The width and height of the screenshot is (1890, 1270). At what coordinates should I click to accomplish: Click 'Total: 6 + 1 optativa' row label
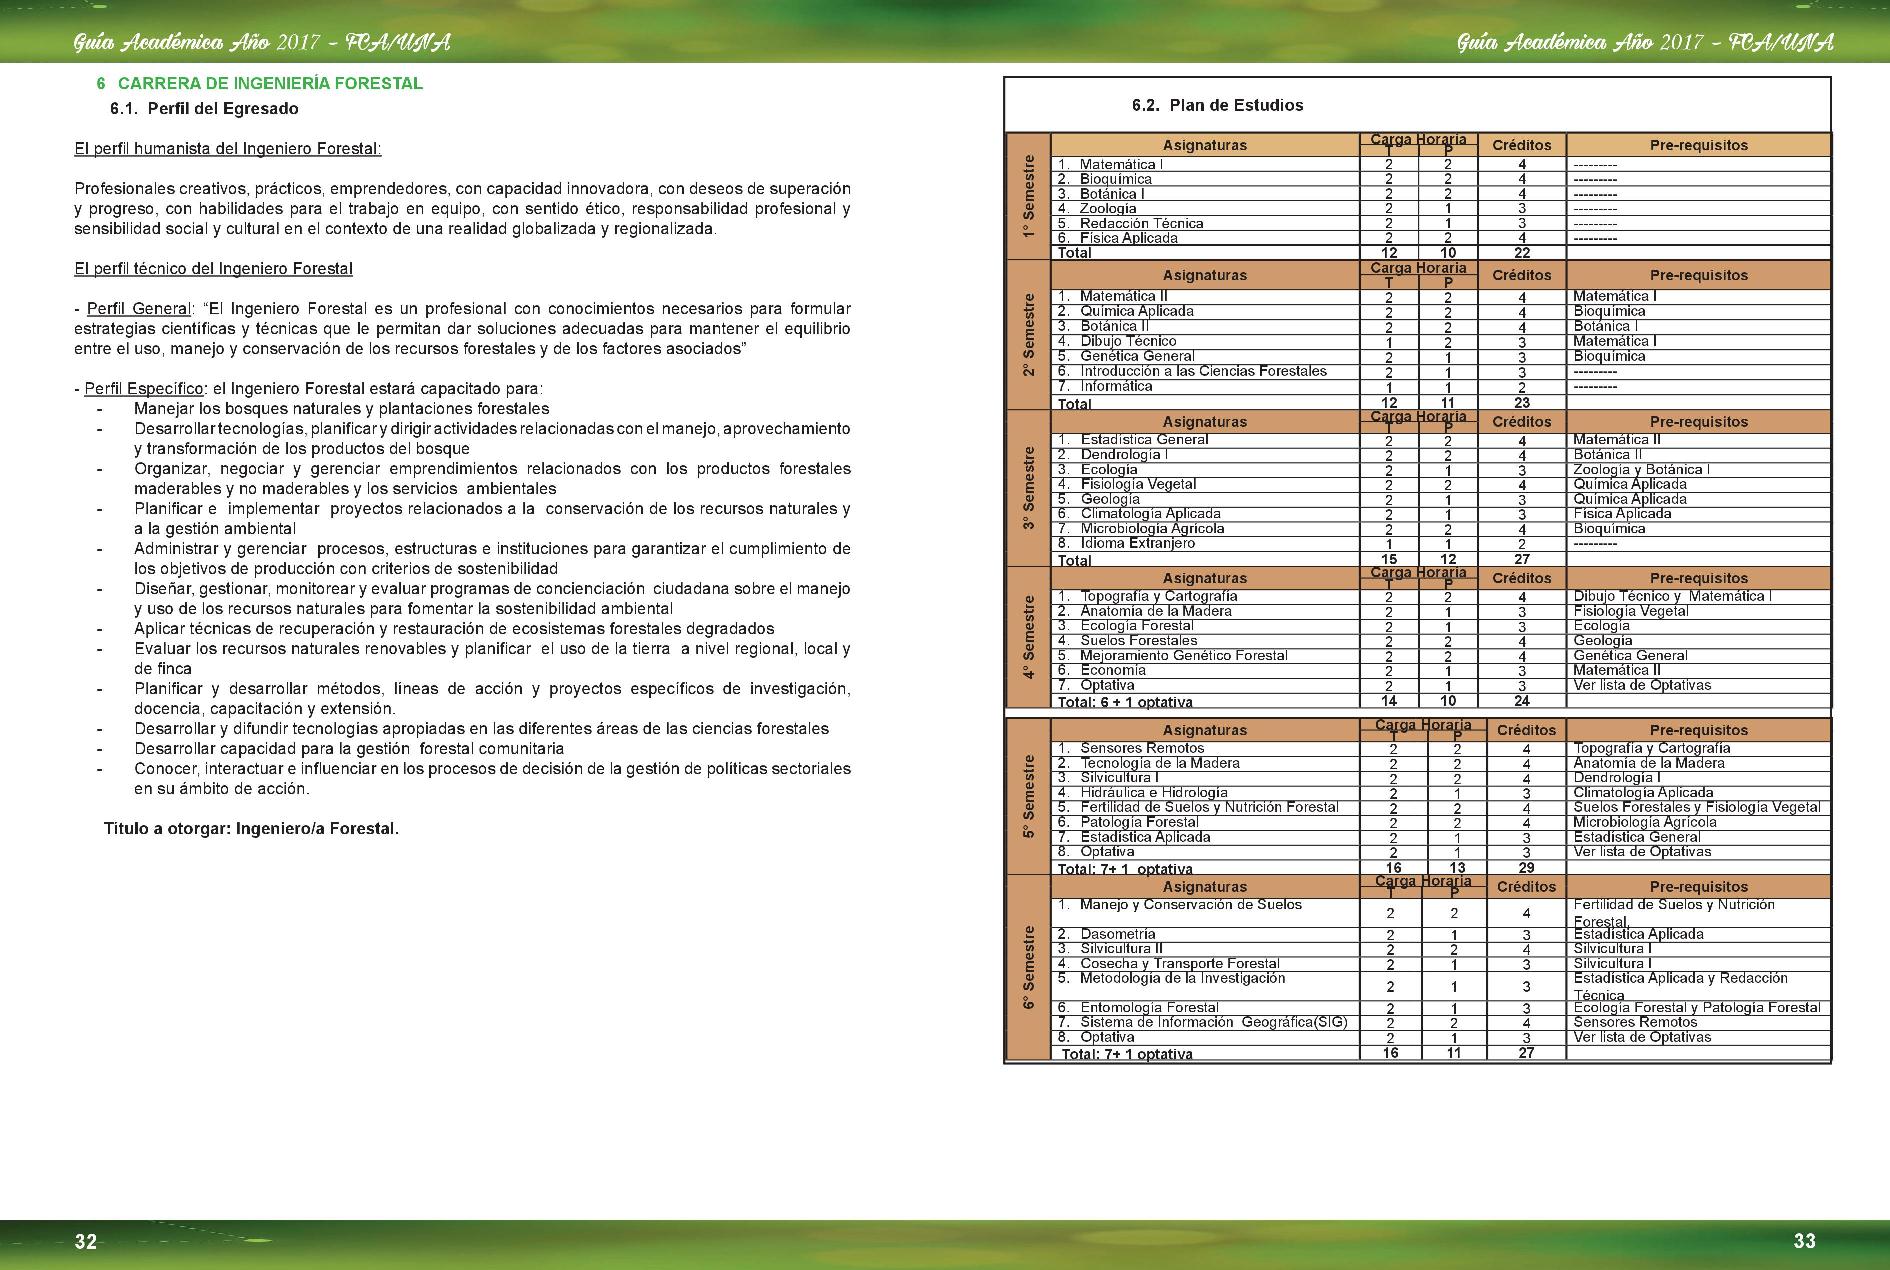pos(1125,702)
